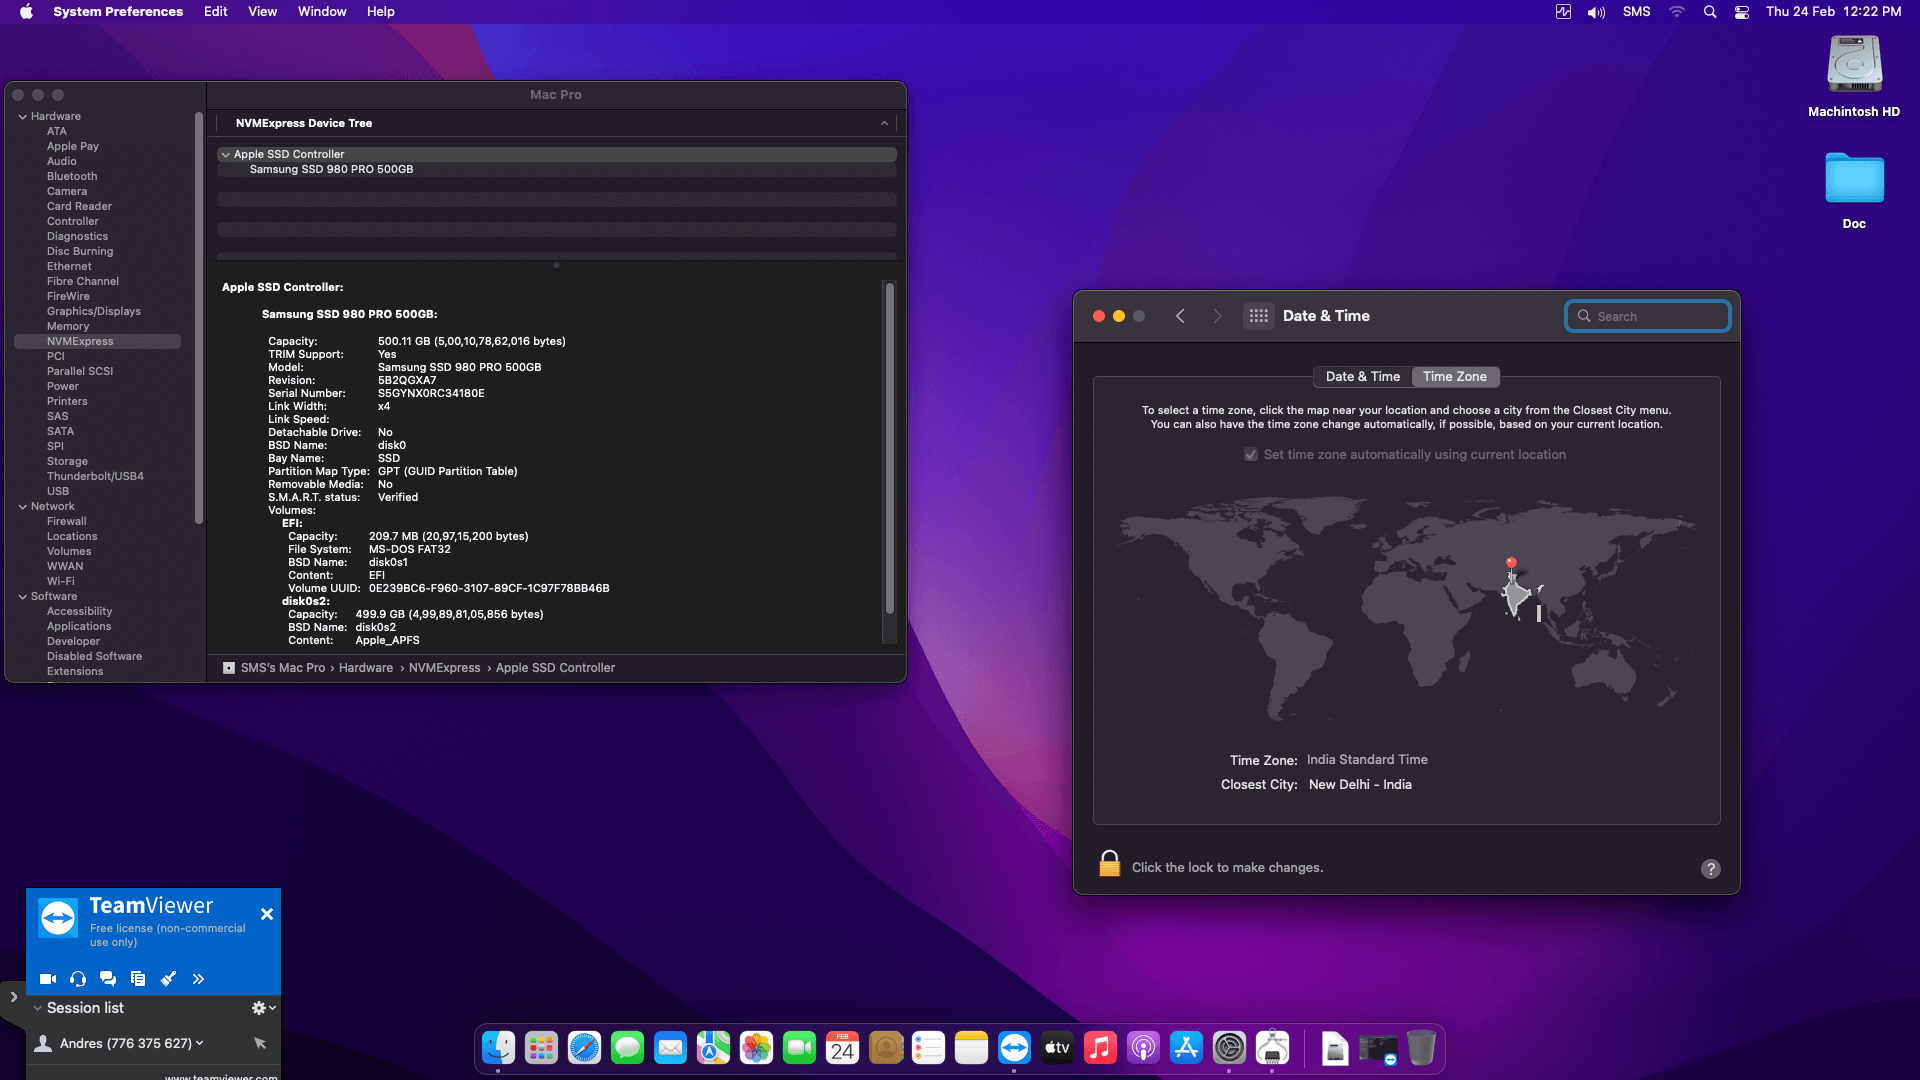Screen dimensions: 1920x1080
Task: Select Thunderbolt/USB4 in the sidebar
Action: click(95, 477)
